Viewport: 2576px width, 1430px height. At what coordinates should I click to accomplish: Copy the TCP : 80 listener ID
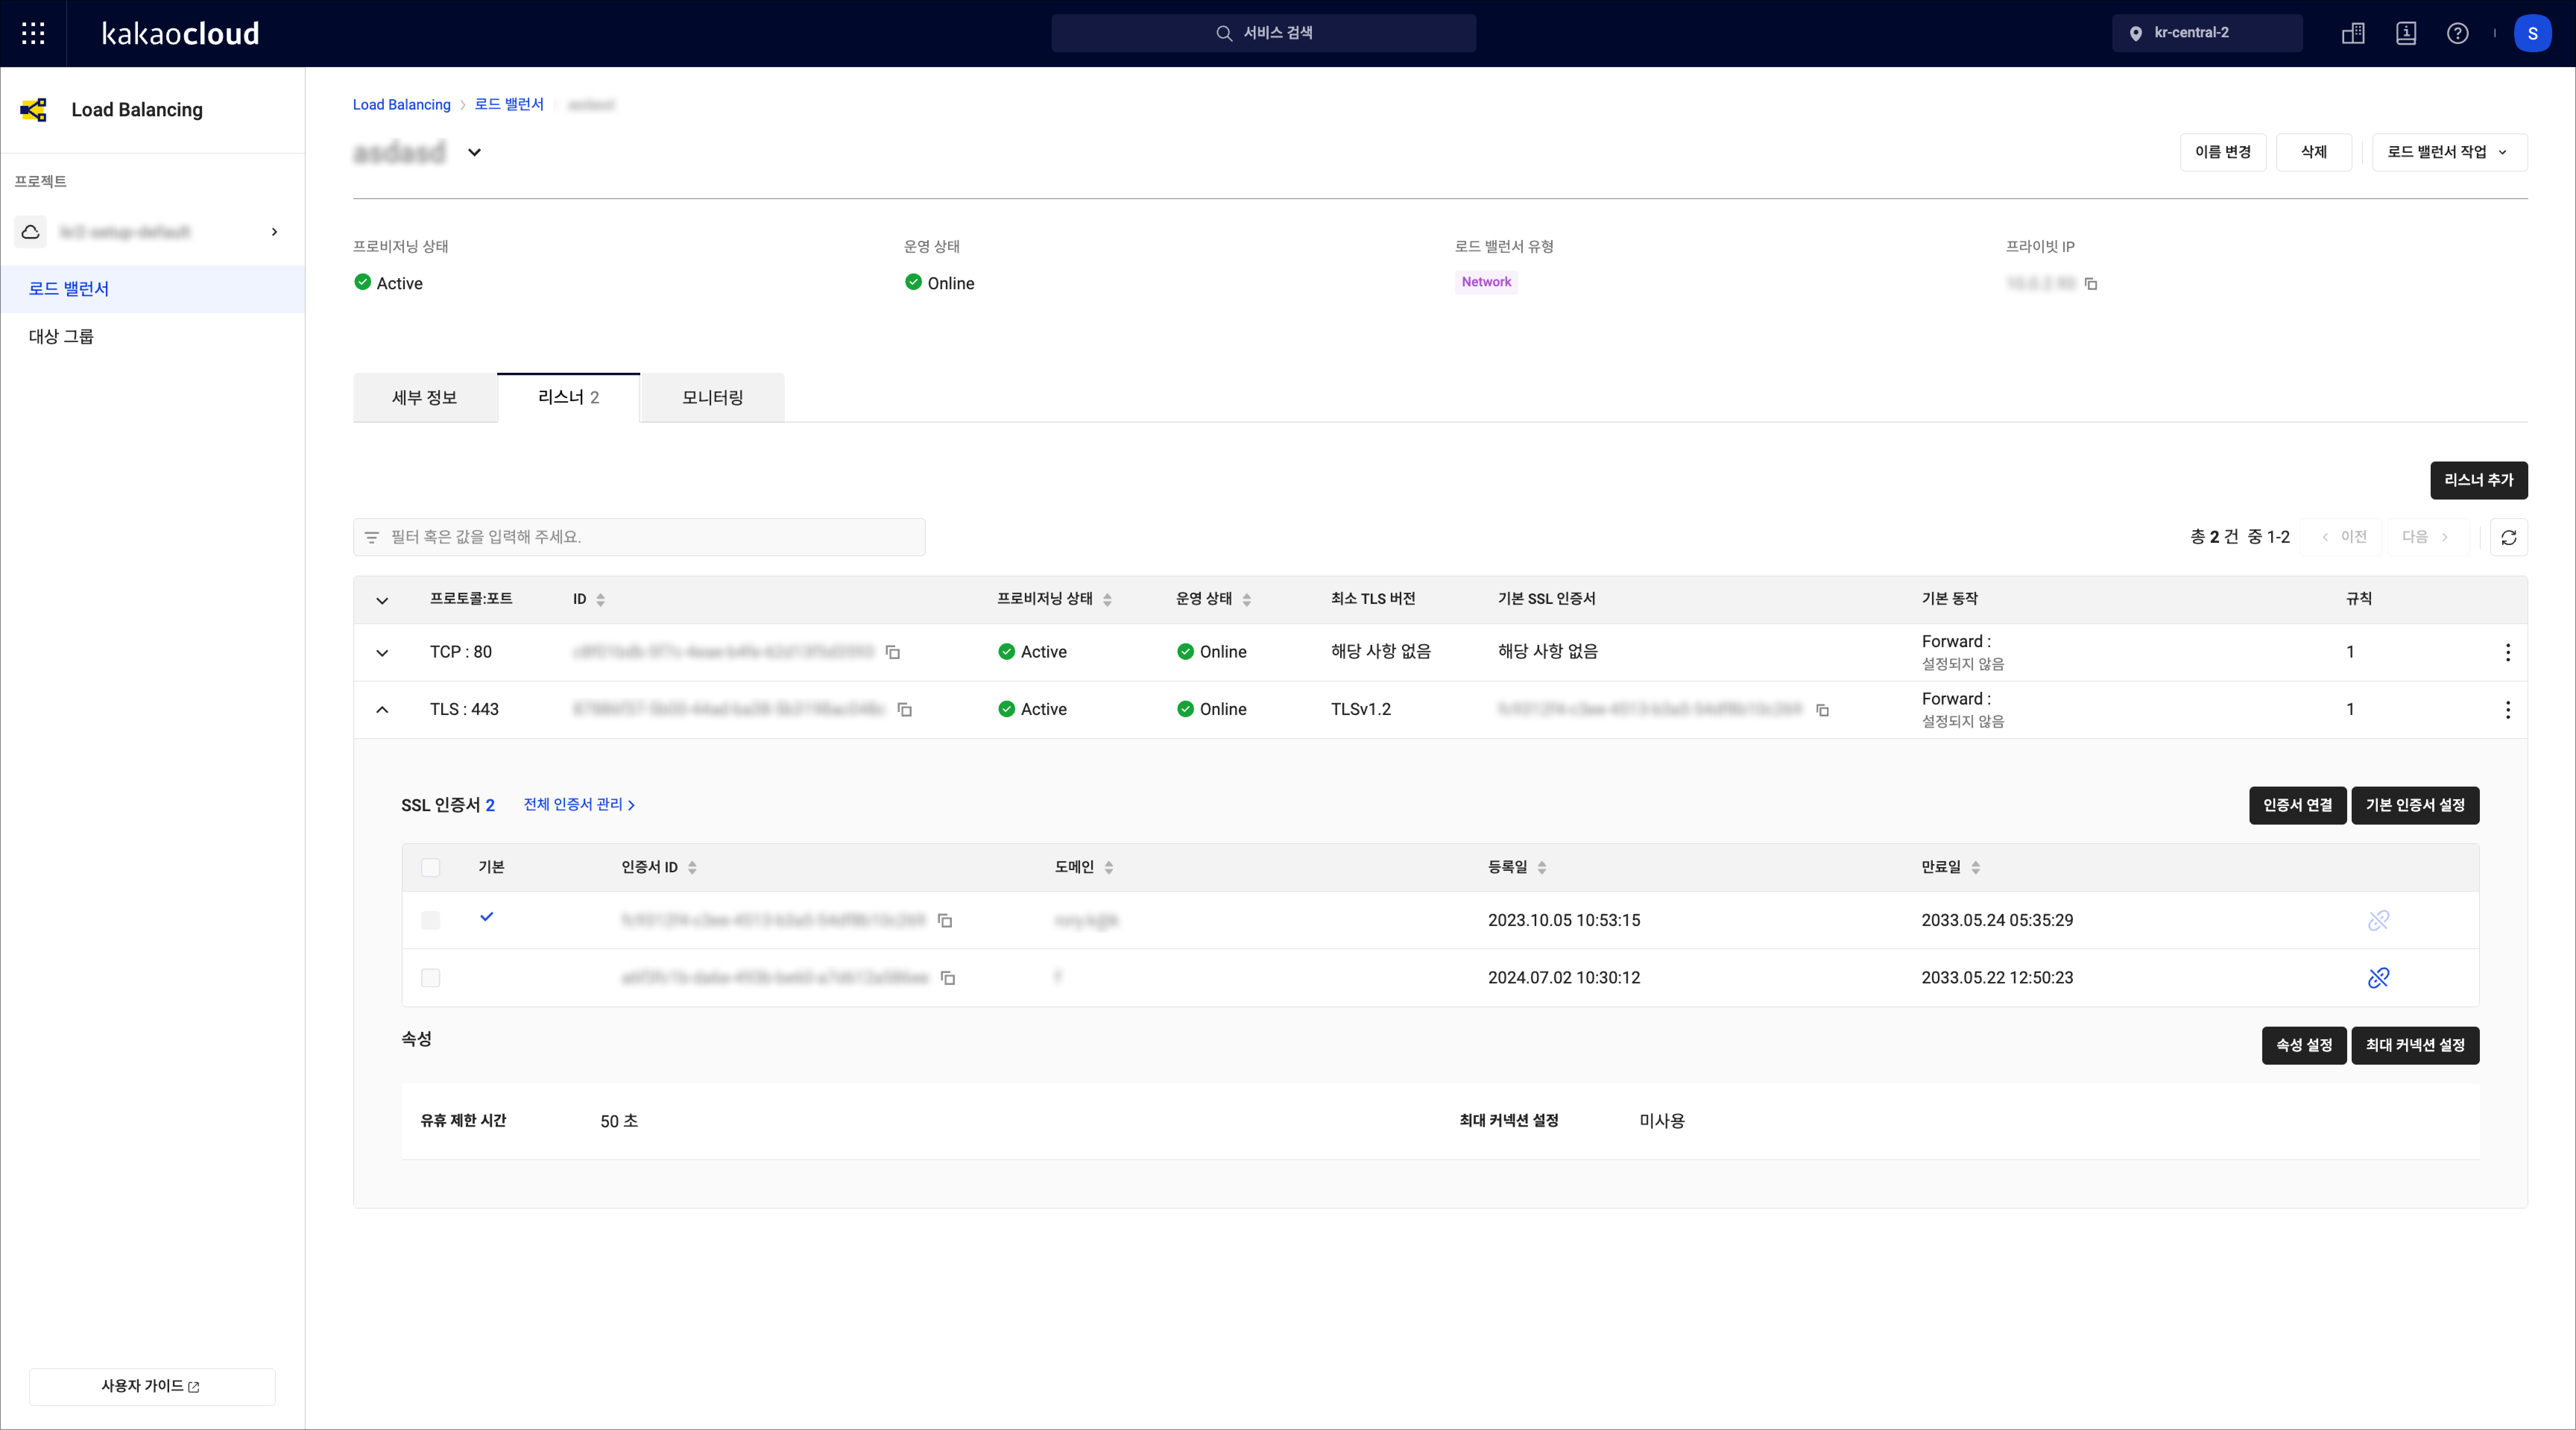893,652
